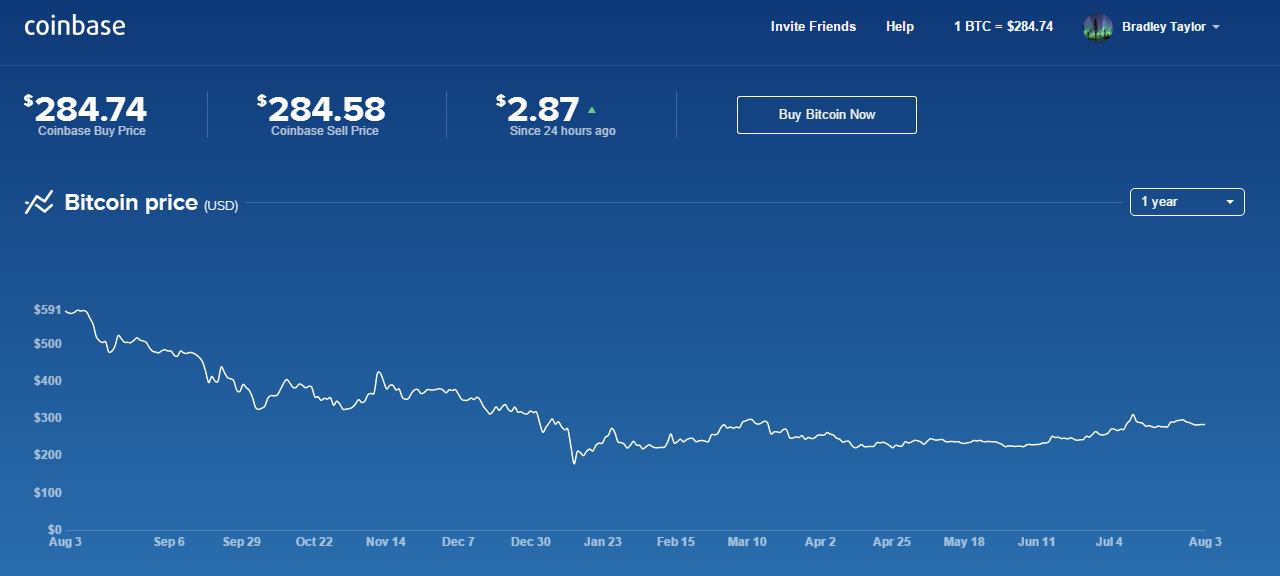Click the Bitcoin price heading
Viewport: 1280px width, 576px height.
[131, 203]
